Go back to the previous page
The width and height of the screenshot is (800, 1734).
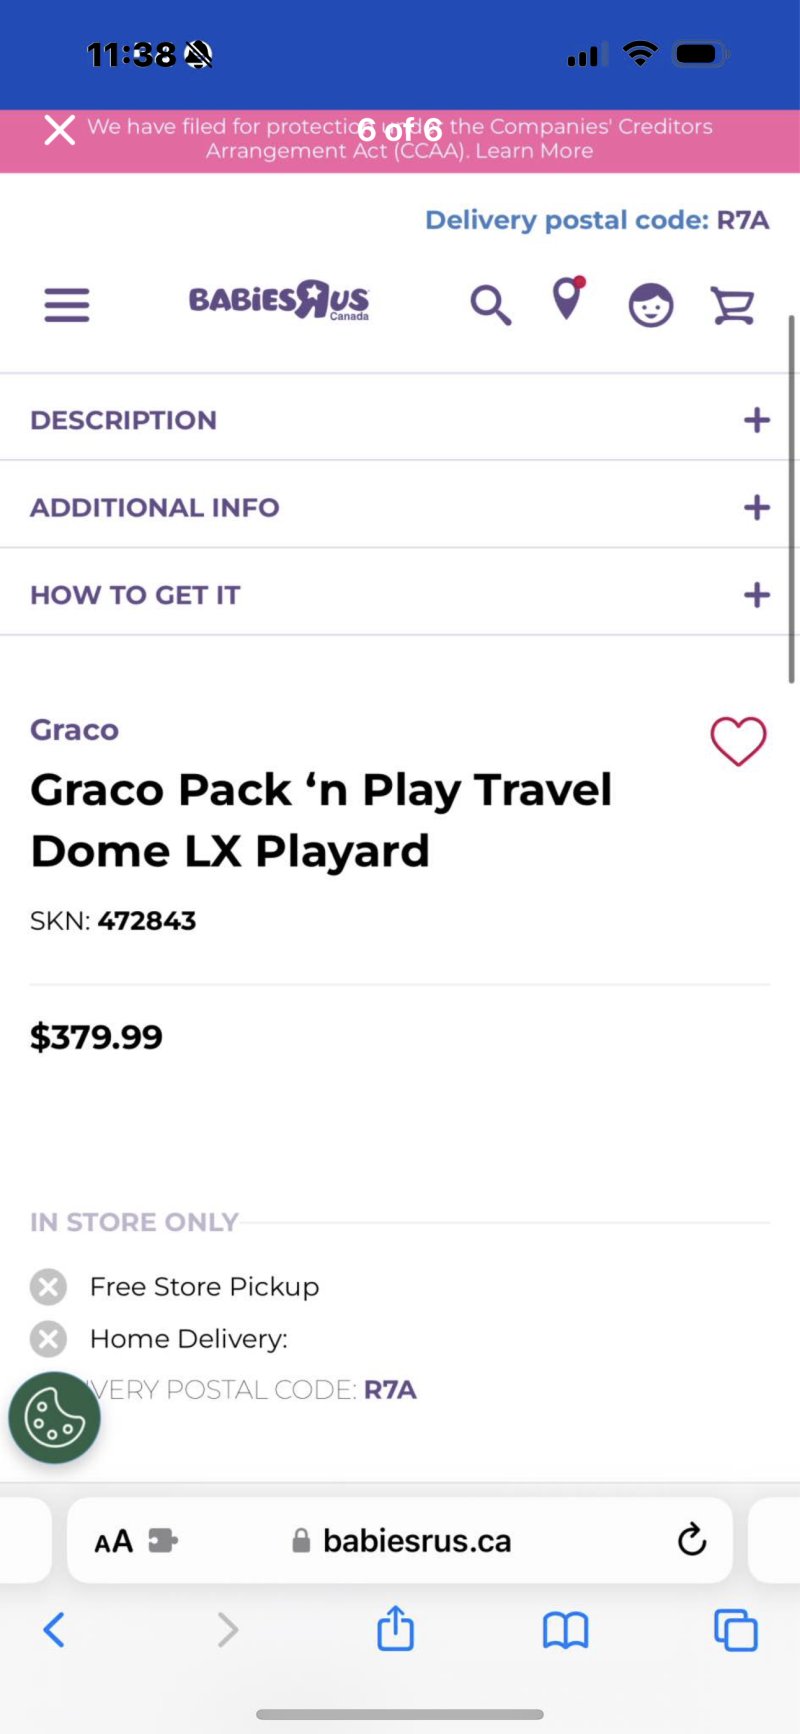click(55, 1630)
